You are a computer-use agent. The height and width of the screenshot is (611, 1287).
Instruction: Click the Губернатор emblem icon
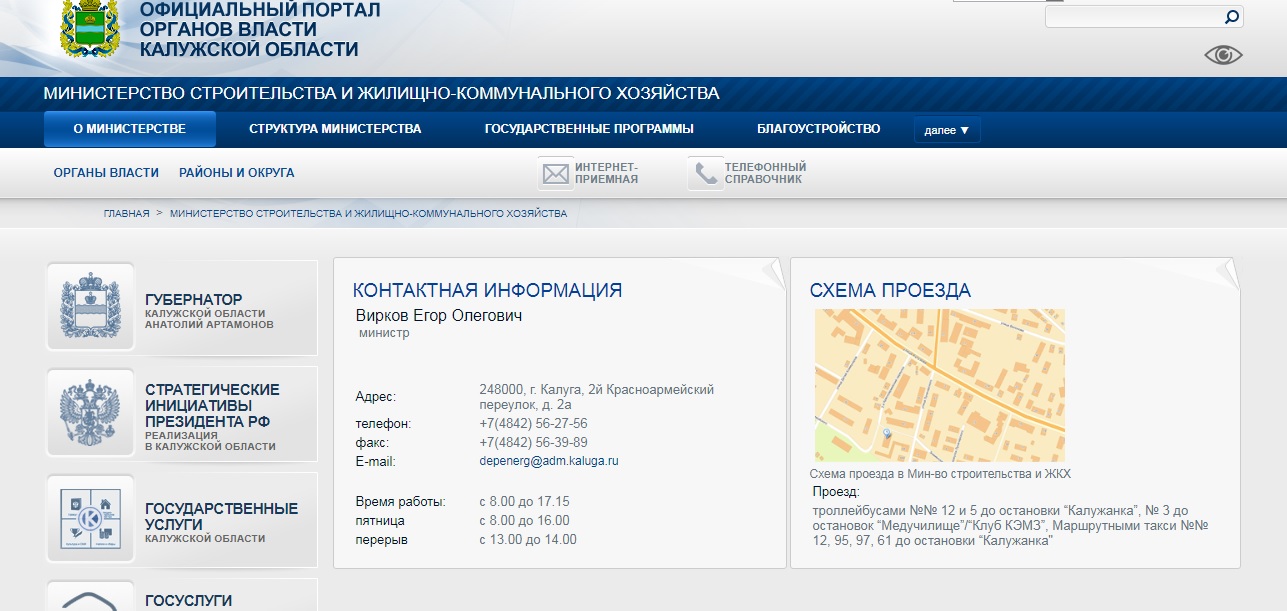[90, 307]
